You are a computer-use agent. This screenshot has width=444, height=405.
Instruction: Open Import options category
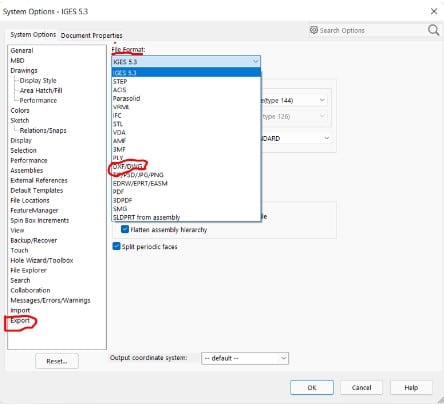click(x=20, y=311)
